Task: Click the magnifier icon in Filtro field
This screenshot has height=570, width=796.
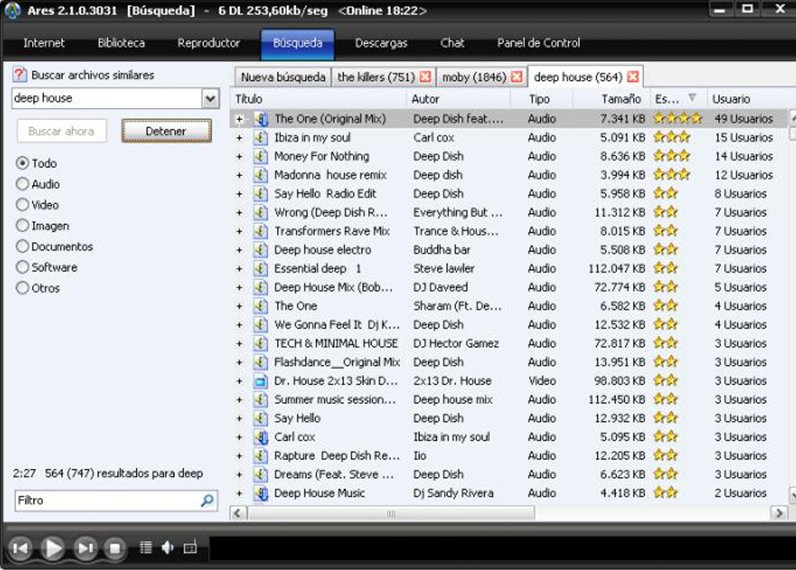Action: 207,500
